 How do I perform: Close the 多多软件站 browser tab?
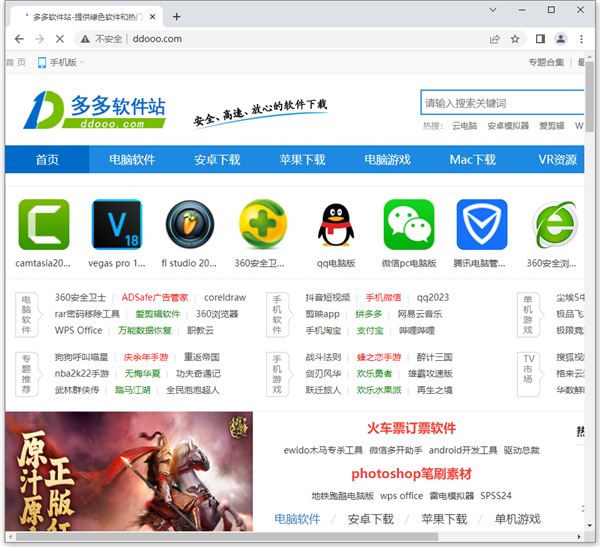[x=152, y=16]
